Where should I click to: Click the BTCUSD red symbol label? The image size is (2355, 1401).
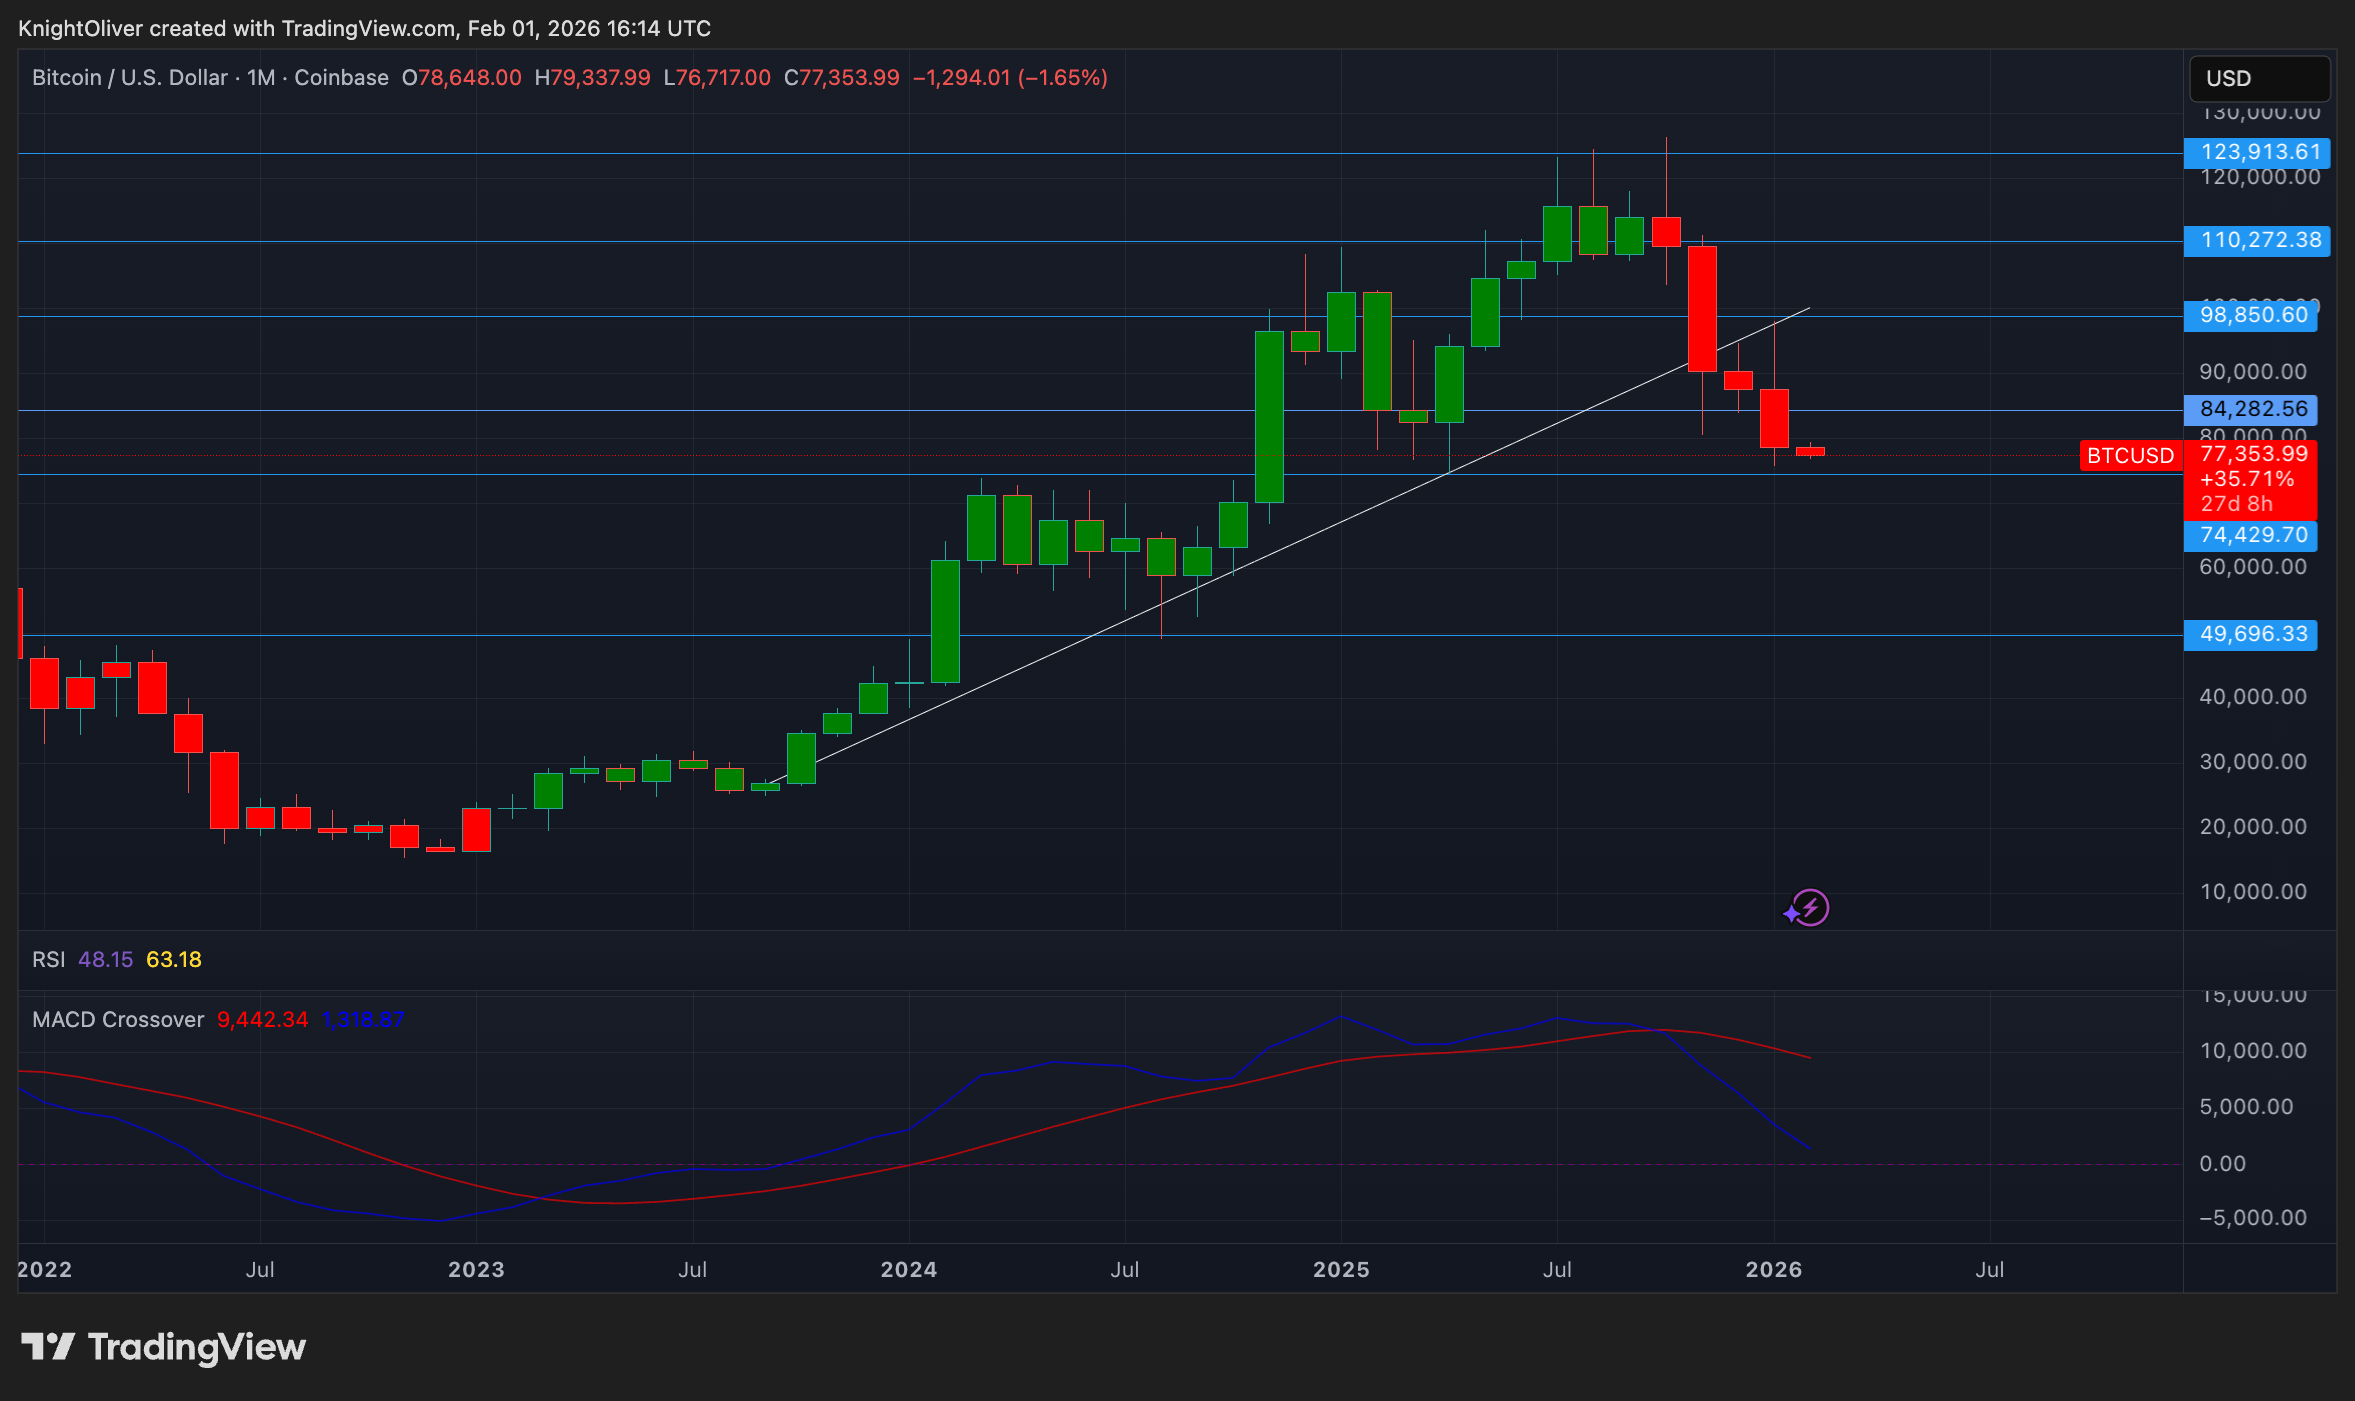pyautogui.click(x=2130, y=456)
